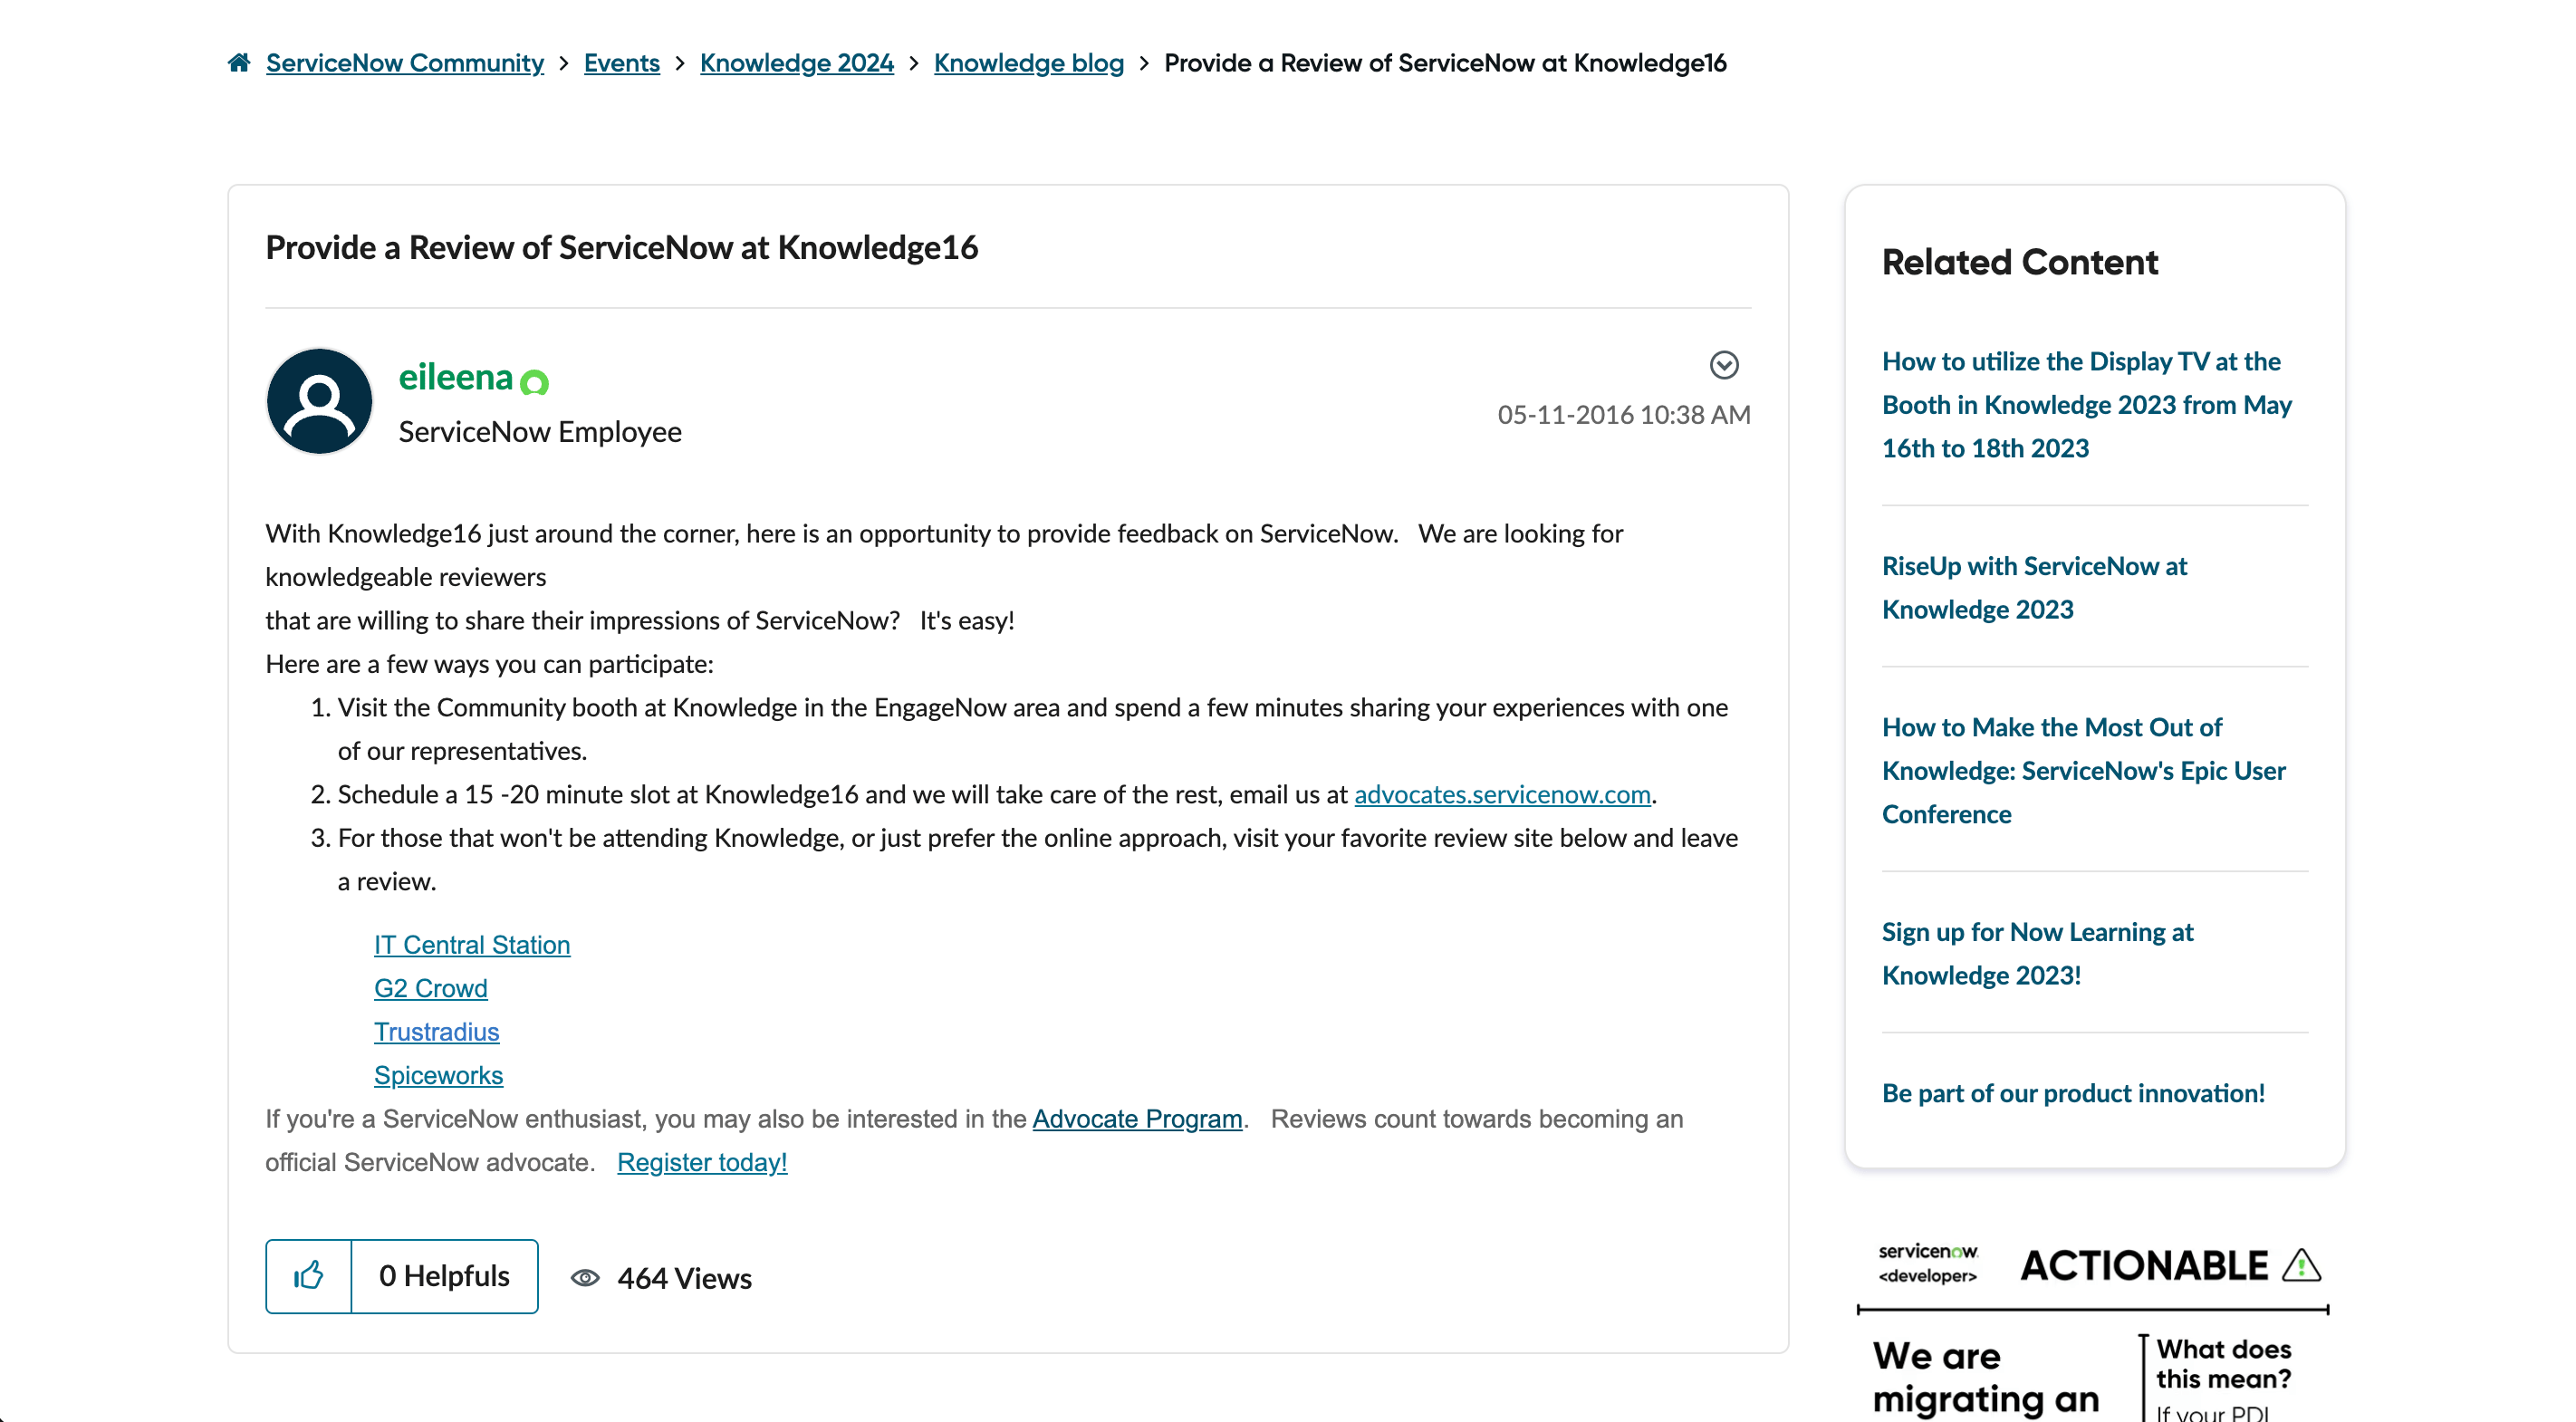Open the Advocate Program link
The image size is (2576, 1422).
[1137, 1119]
